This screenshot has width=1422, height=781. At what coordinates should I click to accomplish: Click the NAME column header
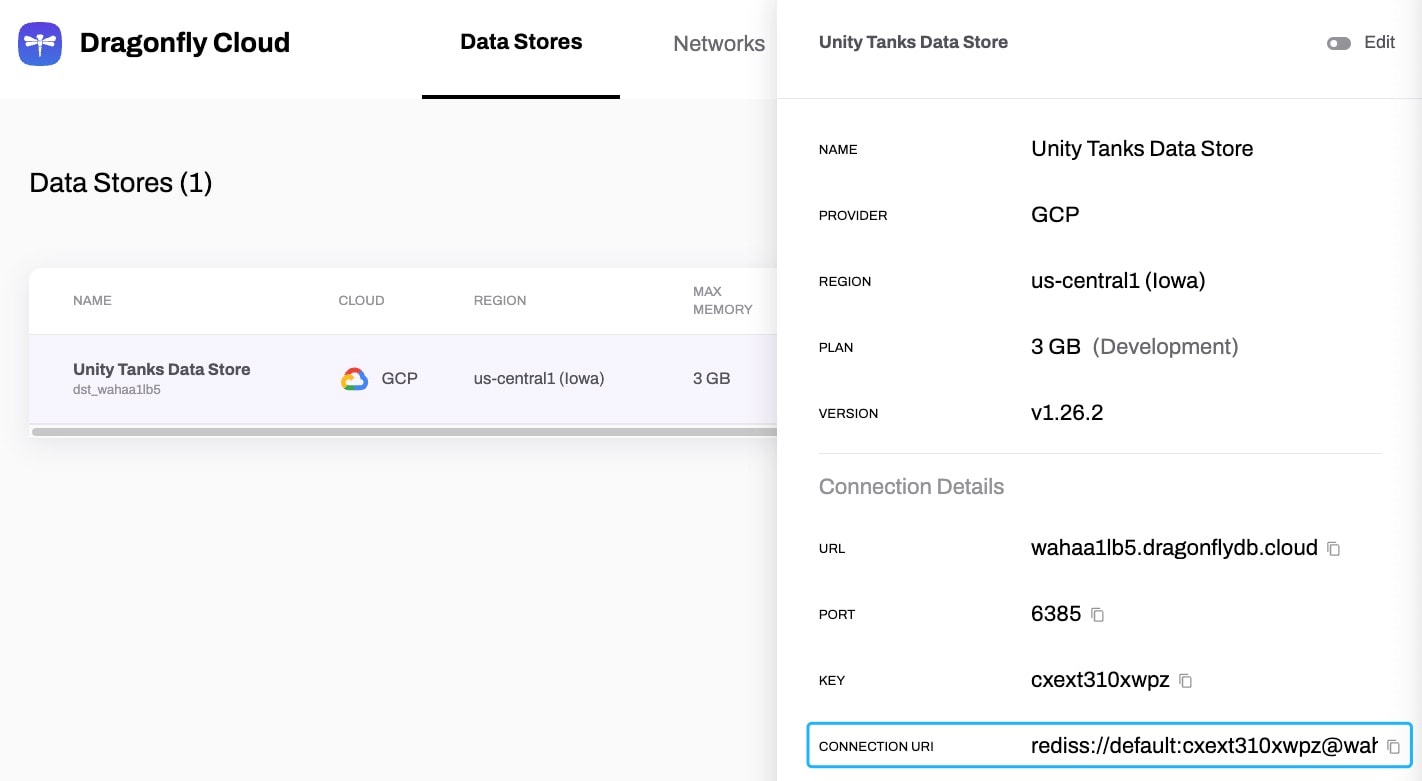click(92, 301)
